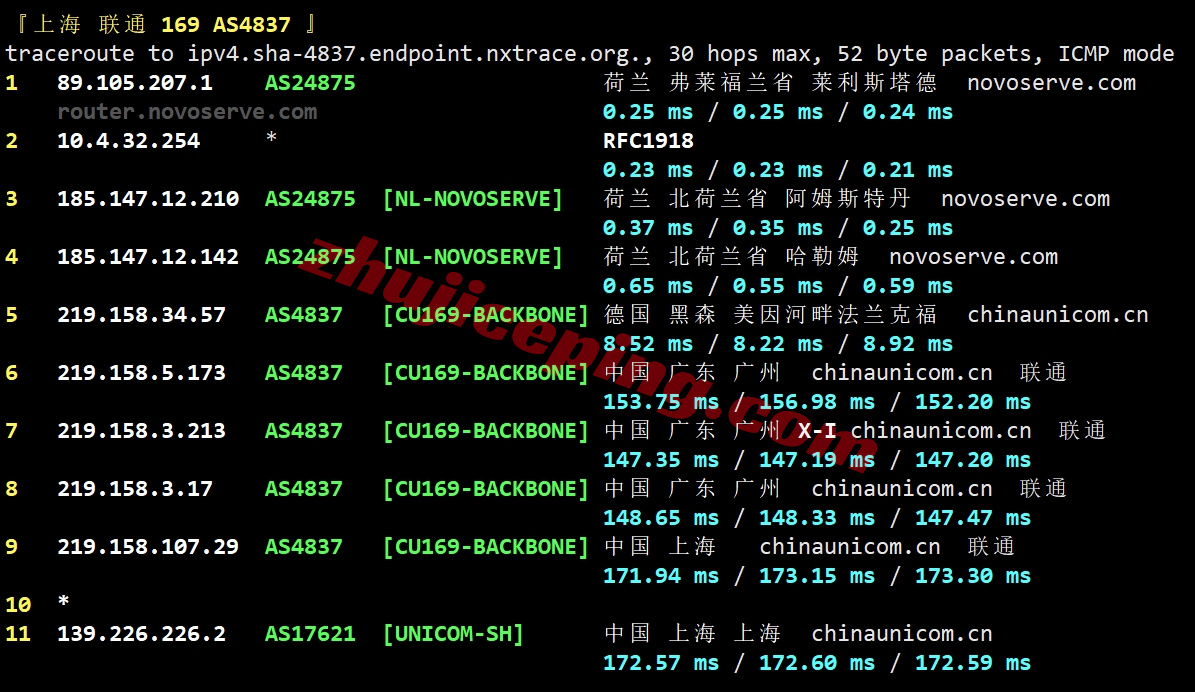
Task: Click the 0.21 ms latency value
Action: 908,170
